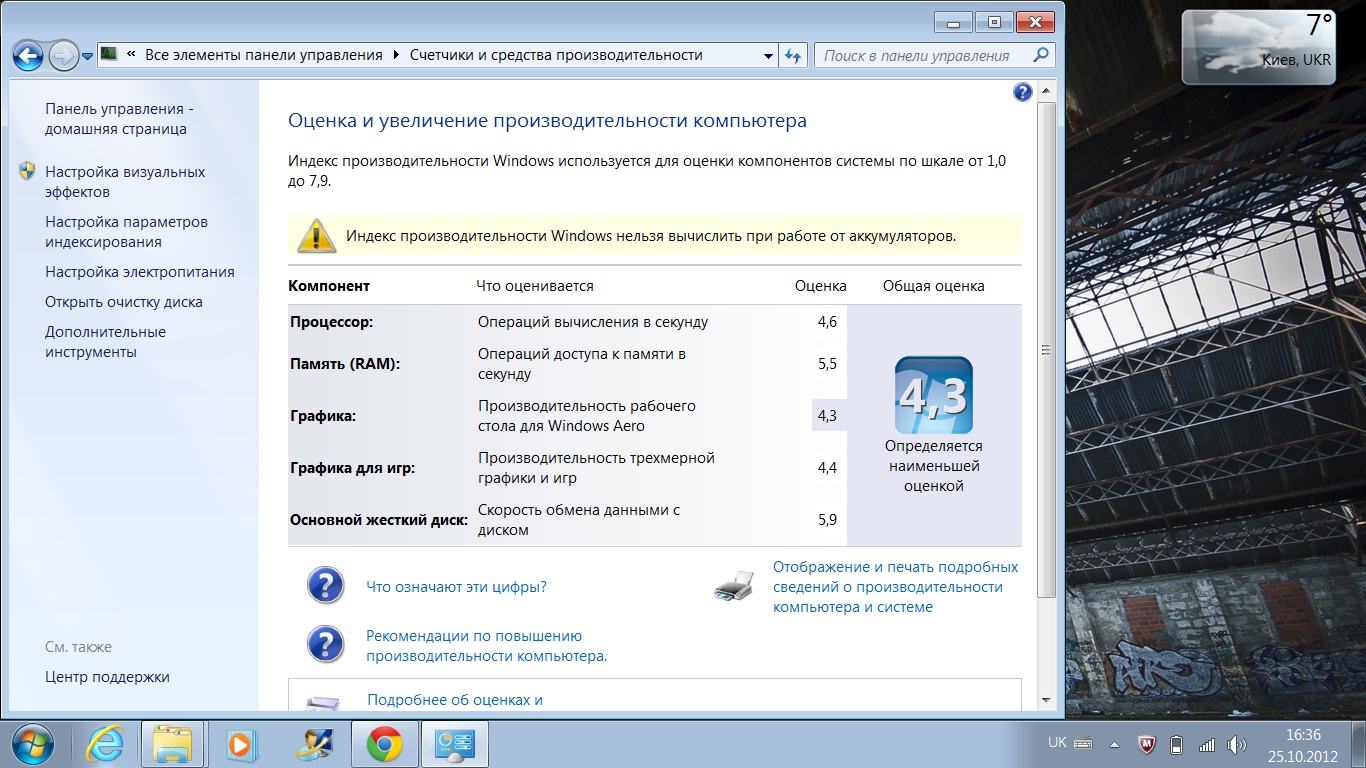Go back with the Back arrow button
This screenshot has width=1366, height=768.
click(29, 55)
